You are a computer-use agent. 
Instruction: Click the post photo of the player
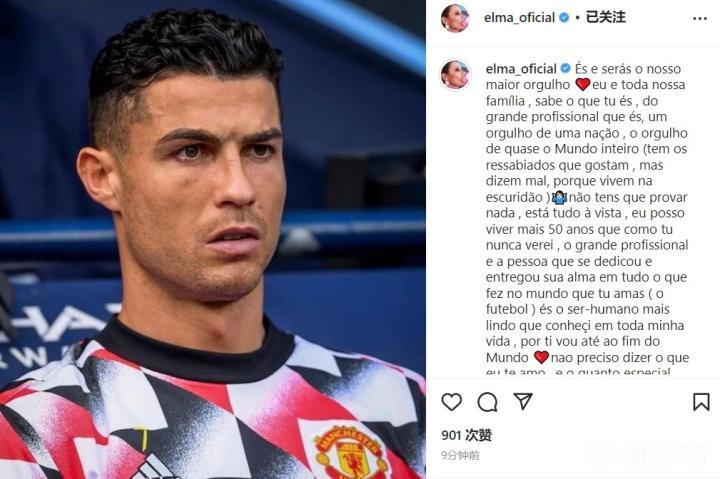click(x=213, y=239)
